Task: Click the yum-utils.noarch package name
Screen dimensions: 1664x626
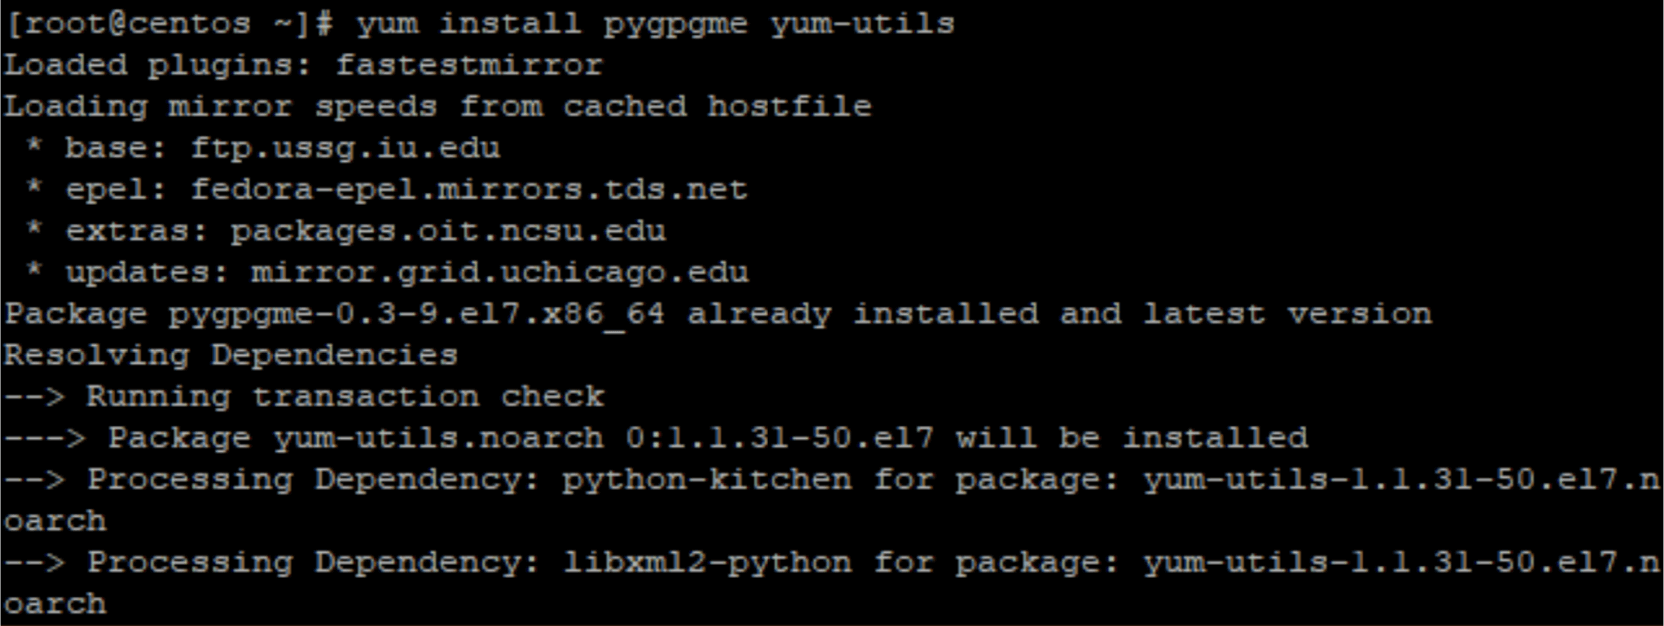Action: point(438,438)
